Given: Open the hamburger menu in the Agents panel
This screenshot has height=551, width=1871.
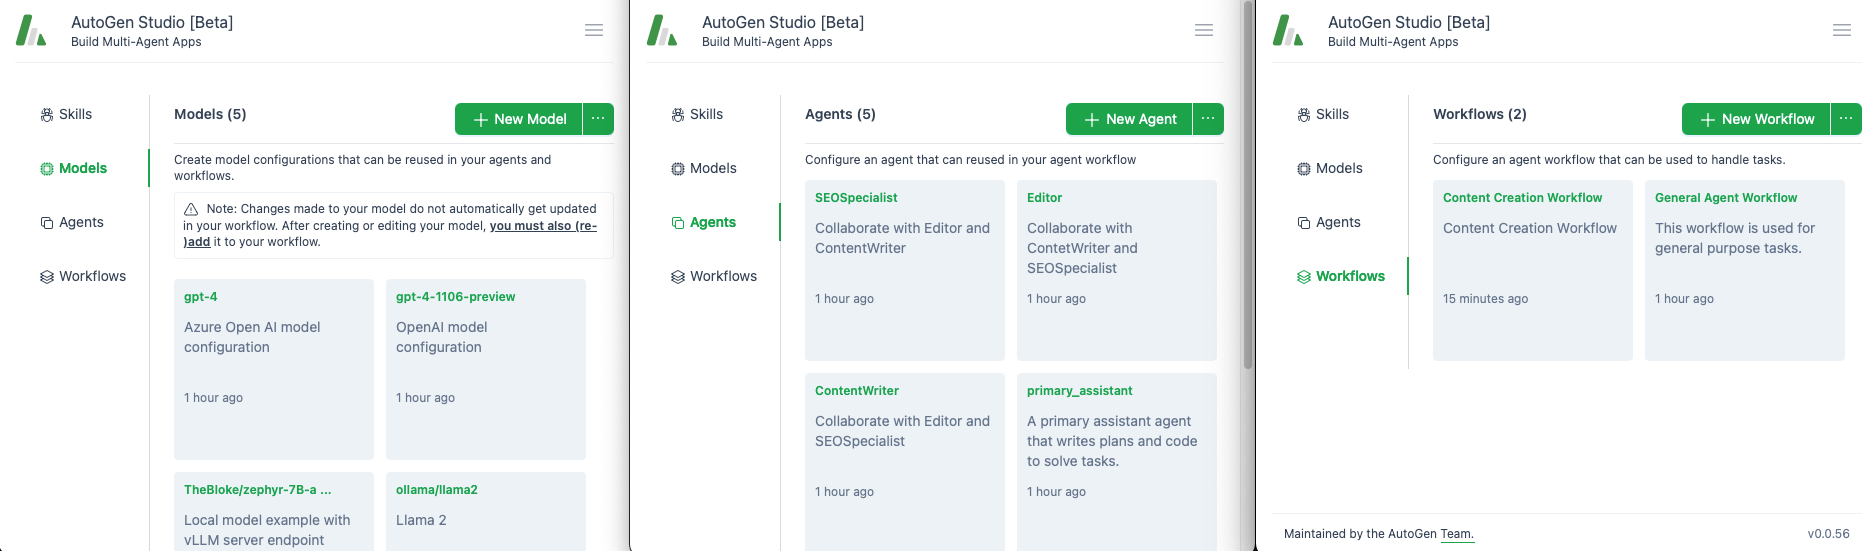Looking at the screenshot, I should (1204, 31).
